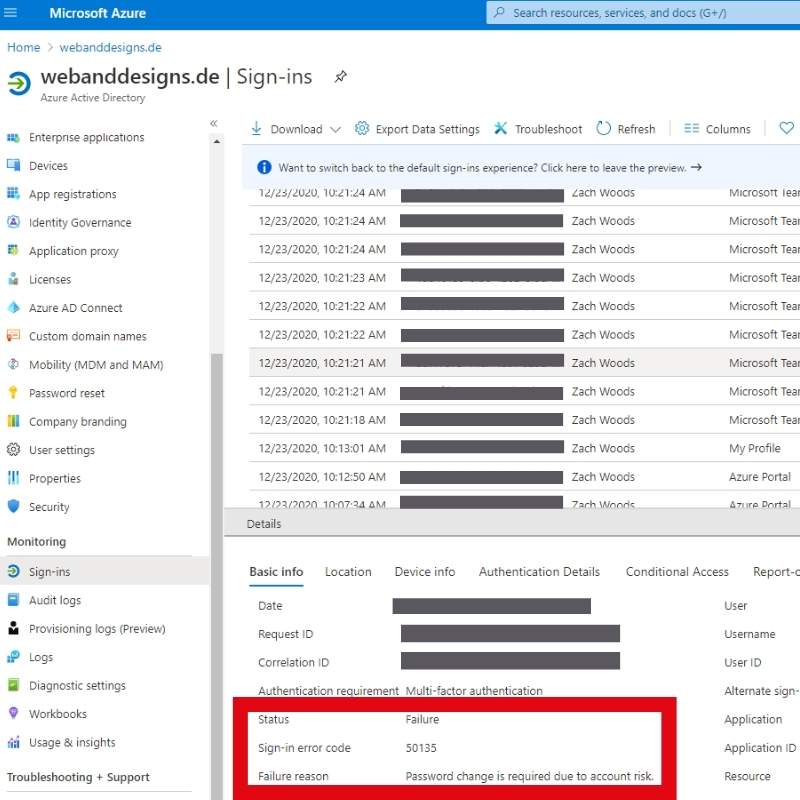Click the Usage & insights chart icon
Image resolution: width=800 pixels, height=800 pixels.
point(13,742)
